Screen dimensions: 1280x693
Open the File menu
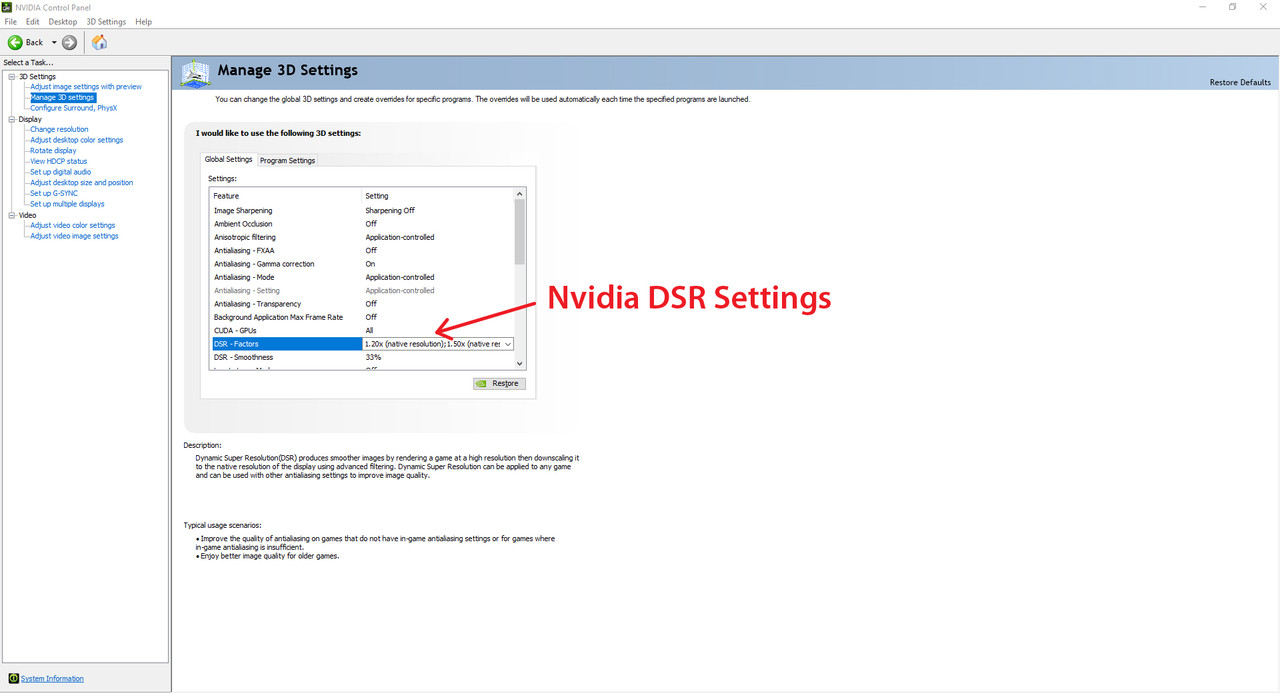click(x=10, y=21)
